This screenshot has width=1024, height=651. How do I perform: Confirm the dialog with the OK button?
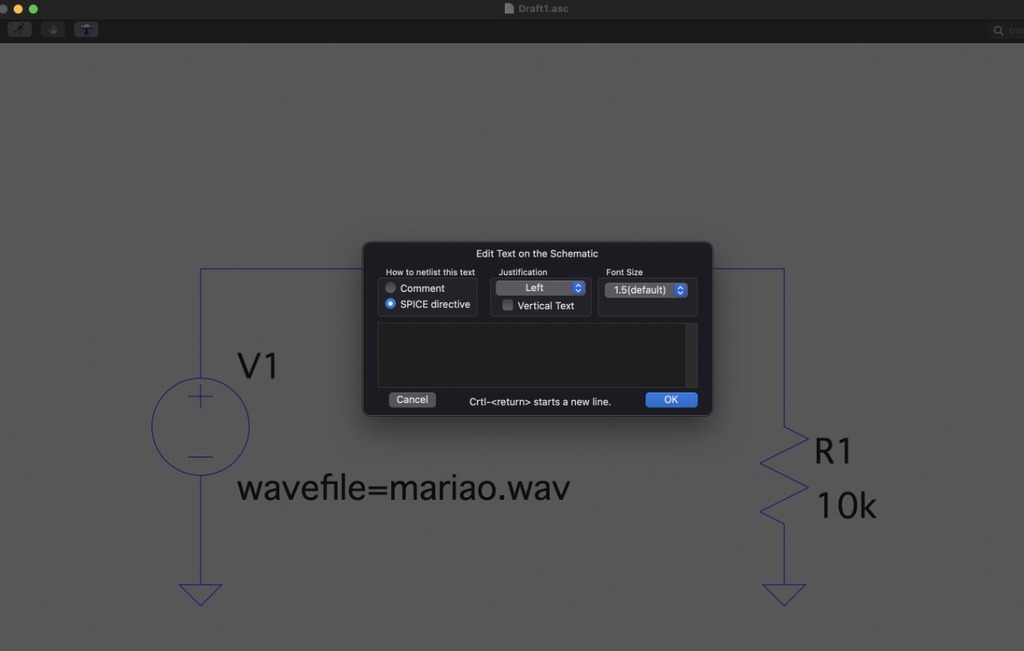coord(671,400)
